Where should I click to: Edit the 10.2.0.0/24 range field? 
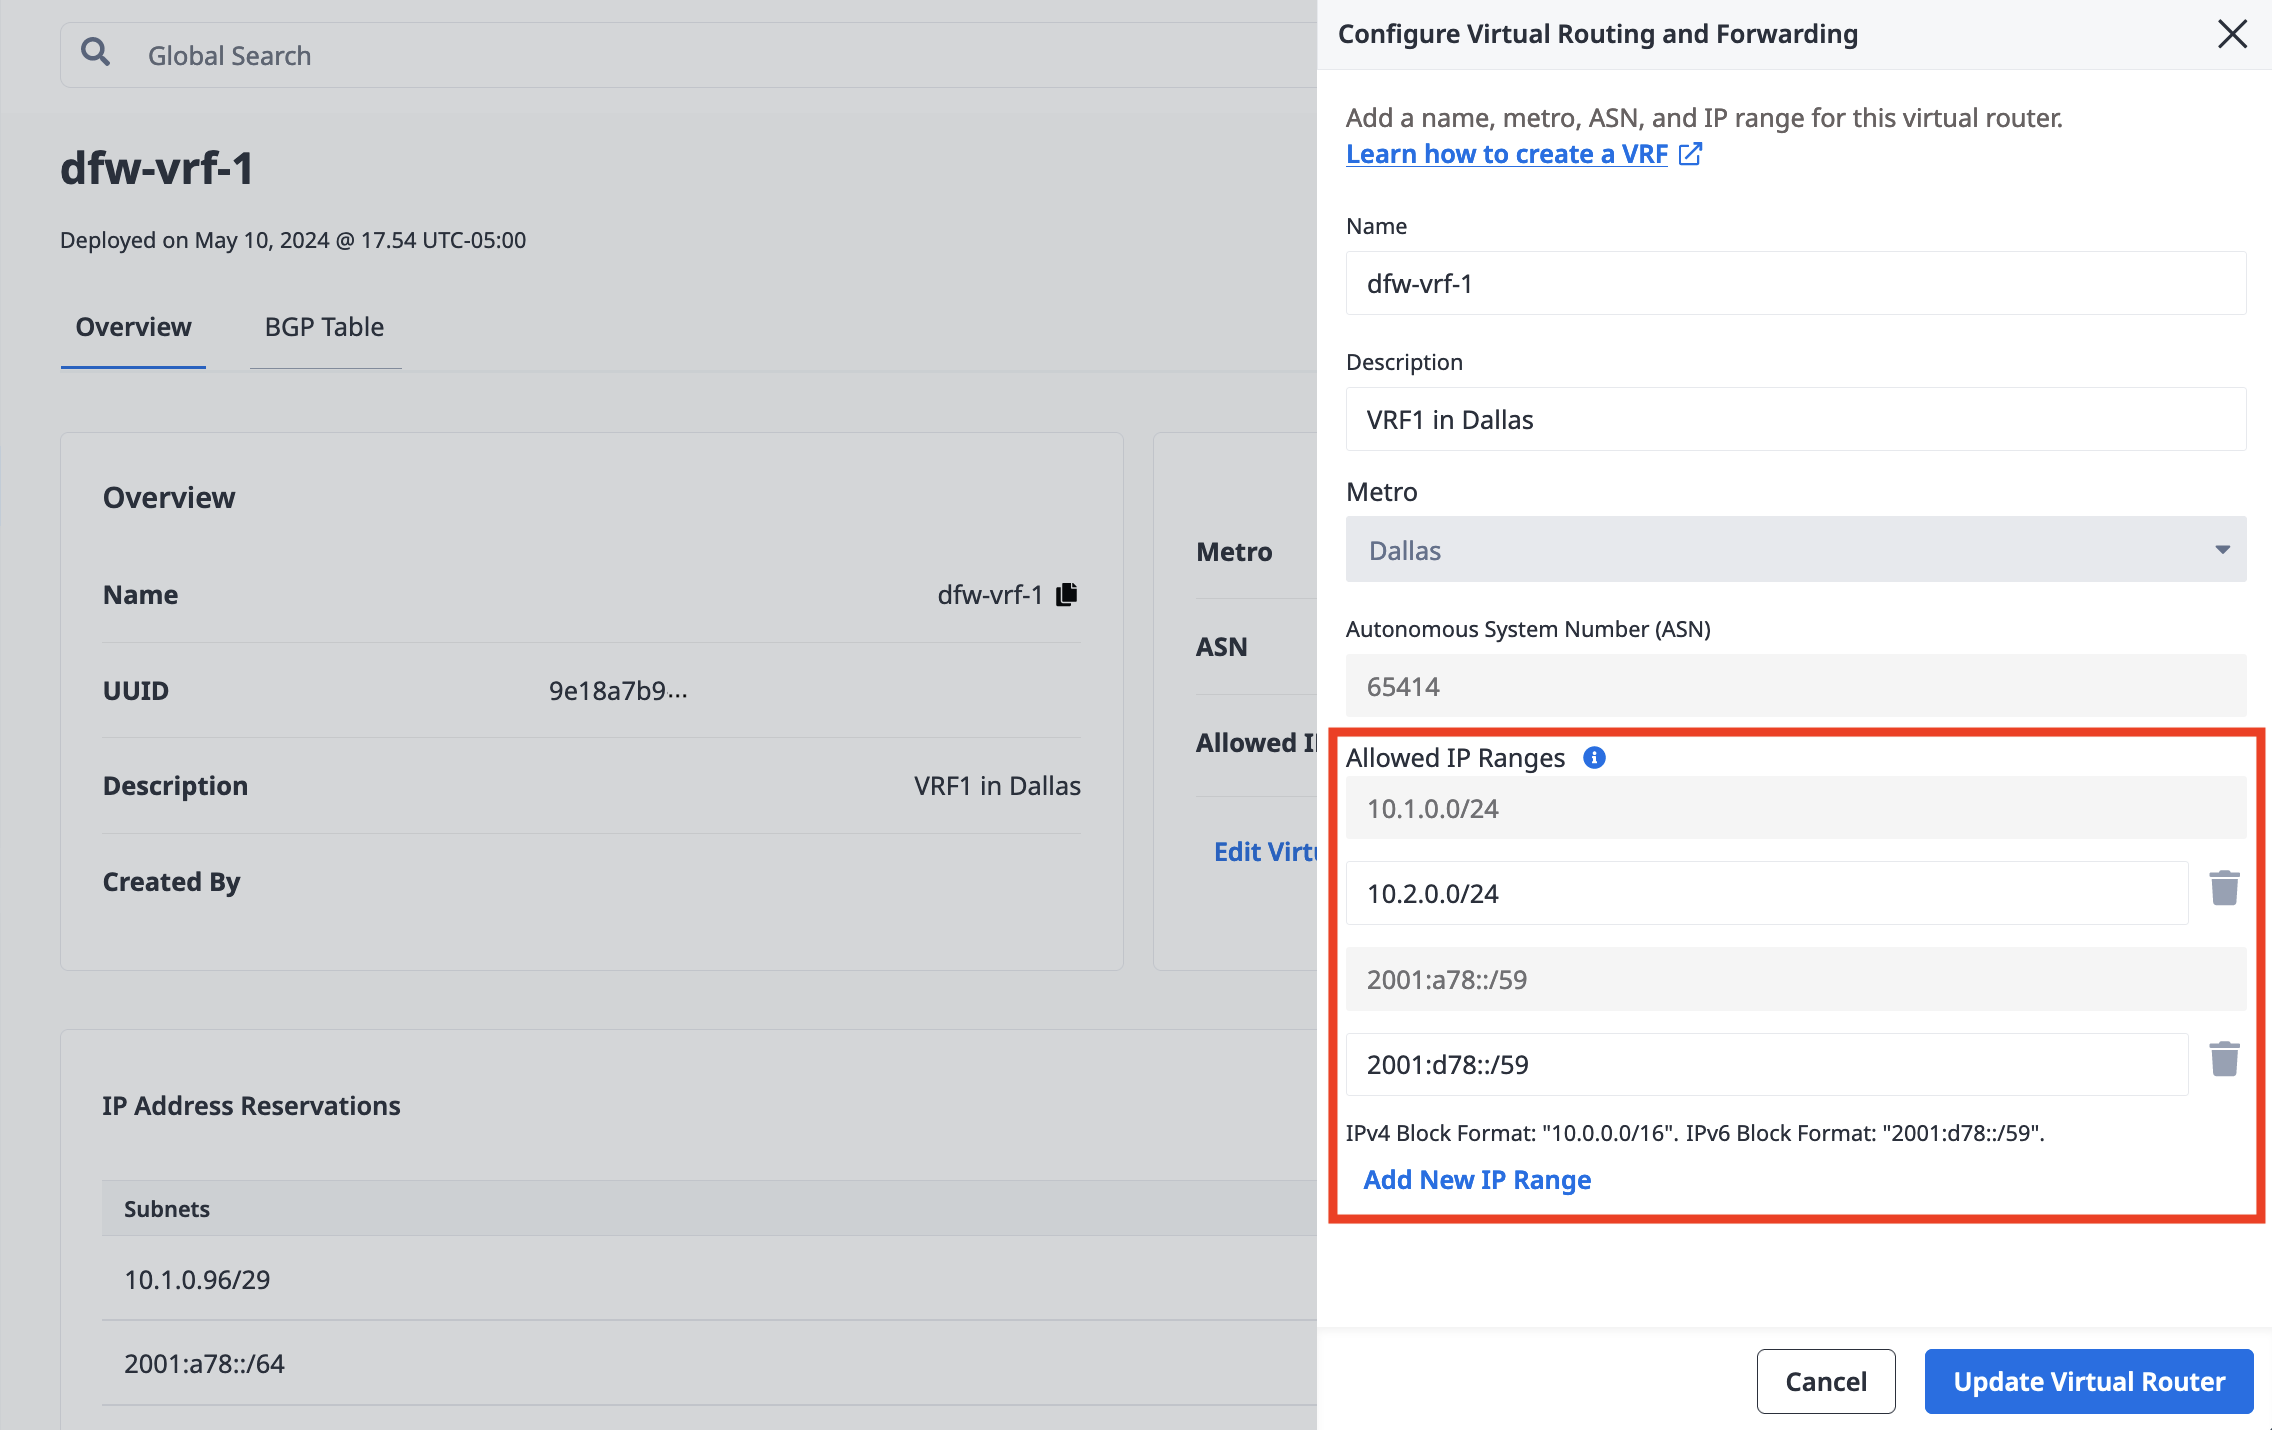point(1767,893)
